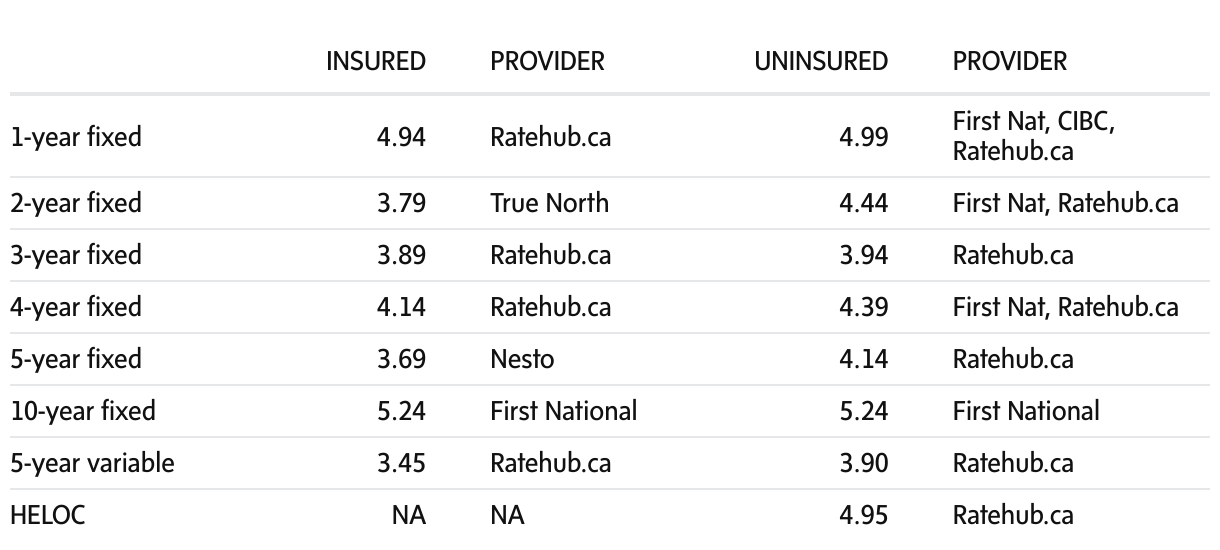
Task: Click Ratehub.ca for the uninsured HELOC rate
Action: [x=1013, y=515]
